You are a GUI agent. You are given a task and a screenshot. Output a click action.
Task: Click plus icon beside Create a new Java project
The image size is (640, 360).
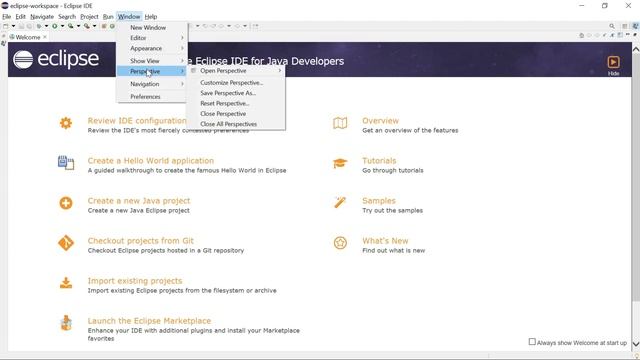(66, 203)
